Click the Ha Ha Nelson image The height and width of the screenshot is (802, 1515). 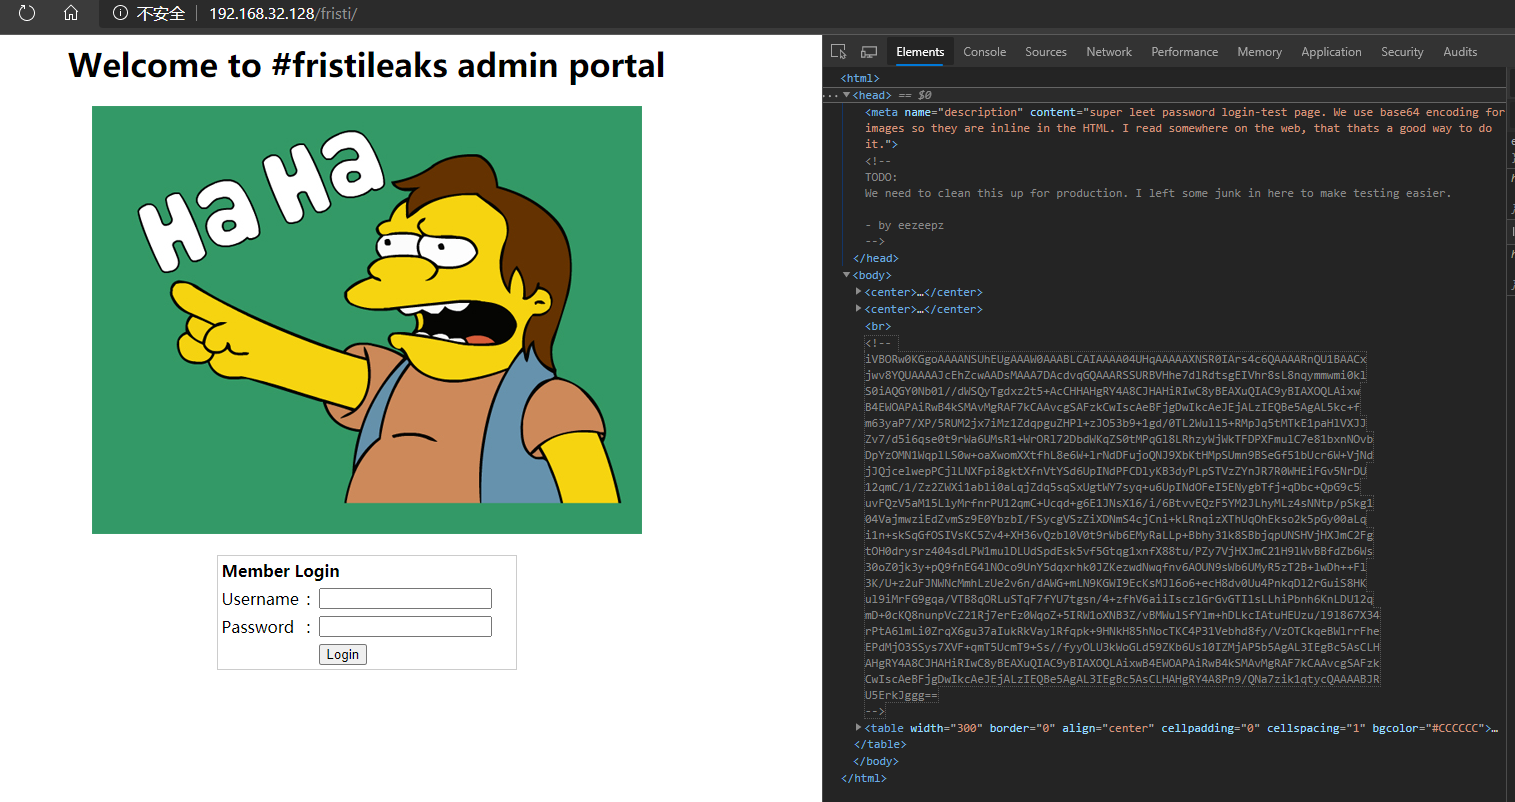[367, 320]
